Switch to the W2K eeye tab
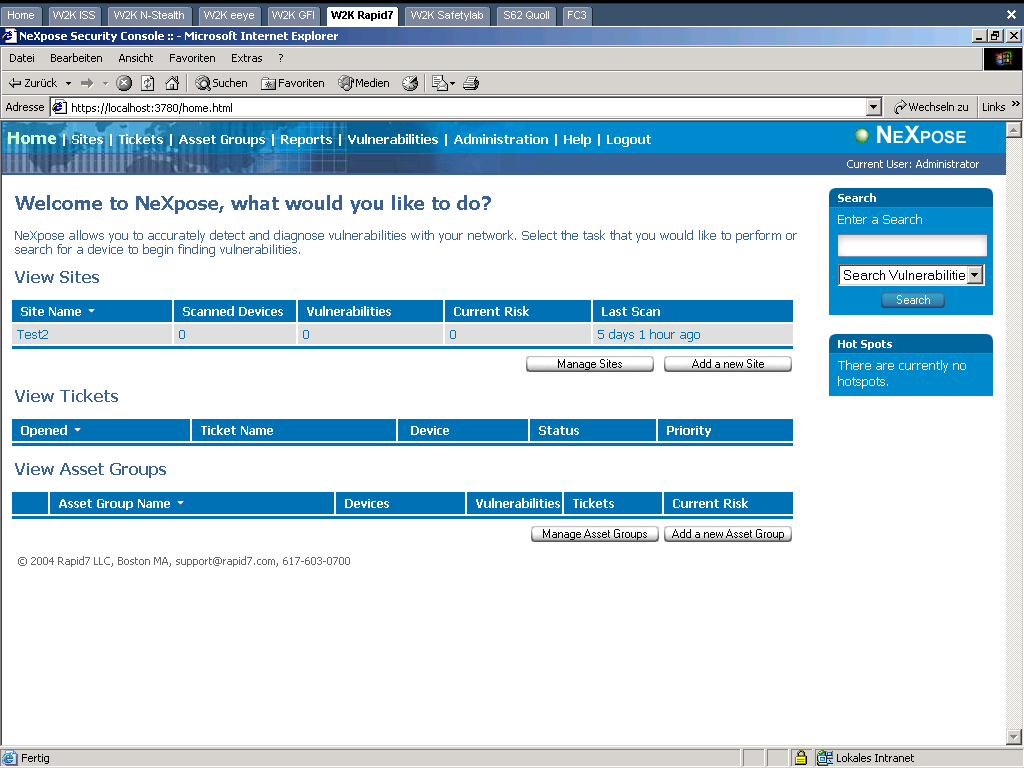 (229, 15)
